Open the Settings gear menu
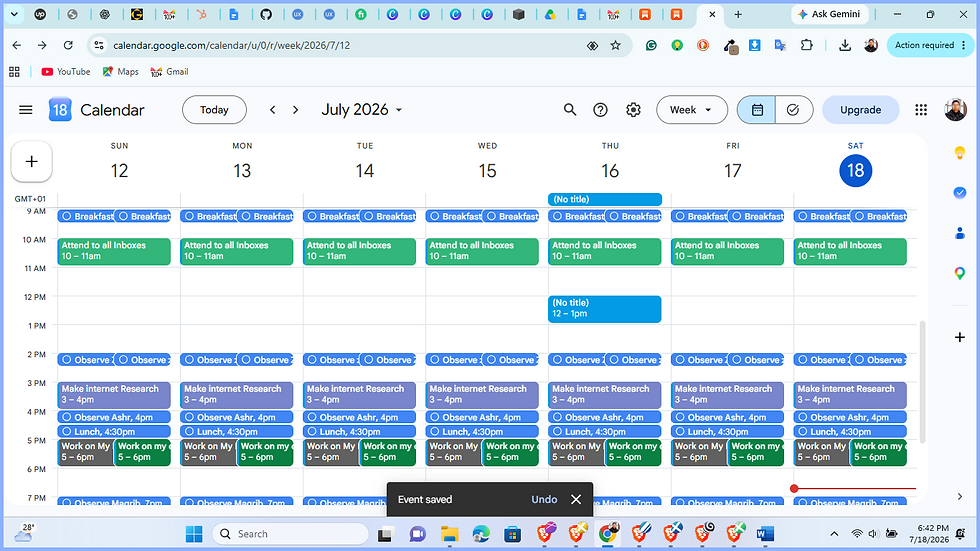 [633, 110]
